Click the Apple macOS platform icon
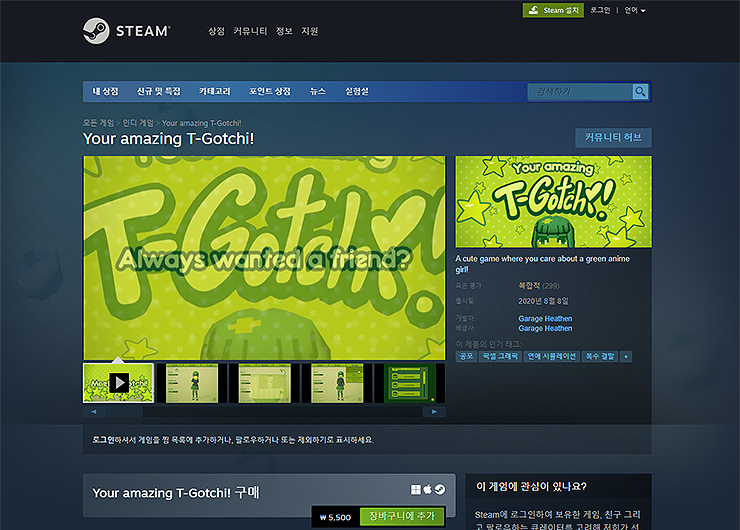Image resolution: width=740 pixels, height=530 pixels. pyautogui.click(x=428, y=489)
